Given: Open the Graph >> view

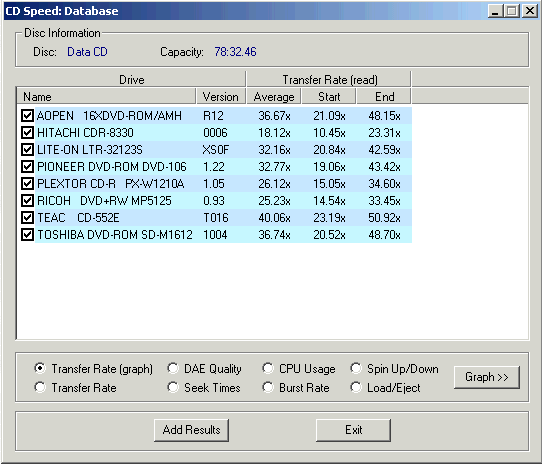Looking at the screenshot, I should (487, 377).
